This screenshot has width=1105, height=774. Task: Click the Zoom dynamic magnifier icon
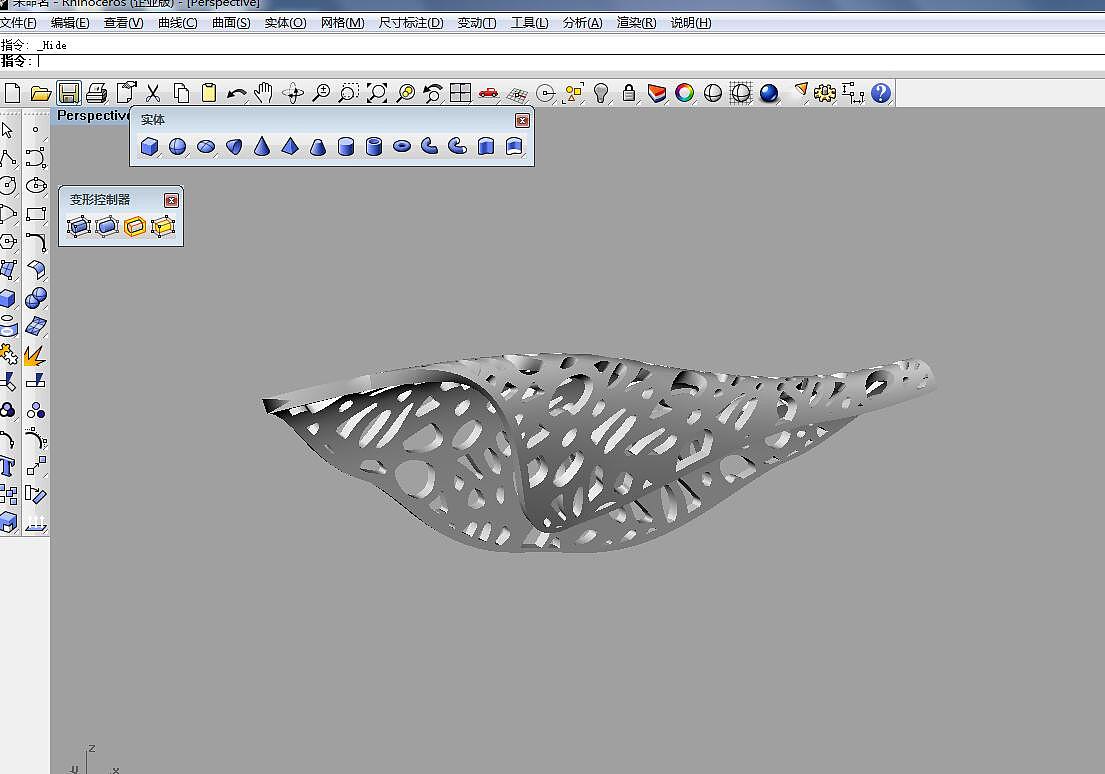321,93
